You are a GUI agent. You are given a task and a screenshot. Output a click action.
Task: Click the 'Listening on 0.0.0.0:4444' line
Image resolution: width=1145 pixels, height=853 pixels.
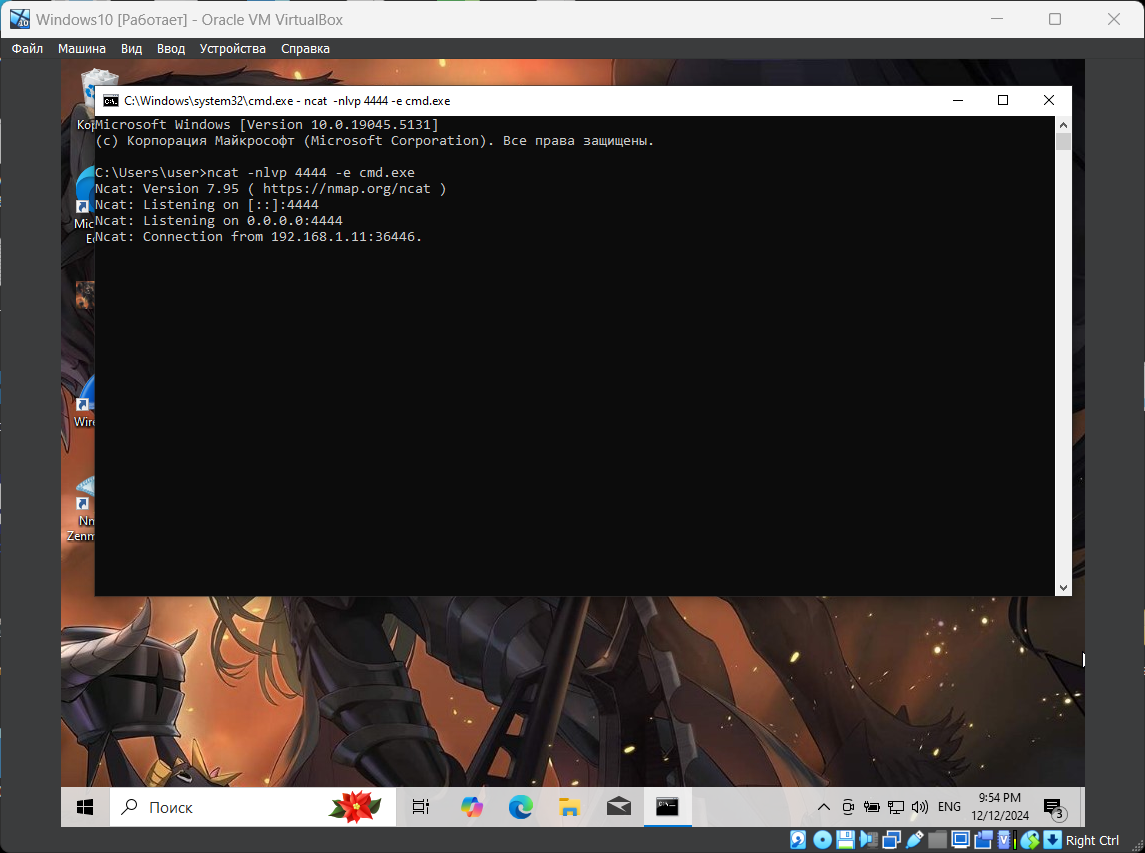coord(218,221)
